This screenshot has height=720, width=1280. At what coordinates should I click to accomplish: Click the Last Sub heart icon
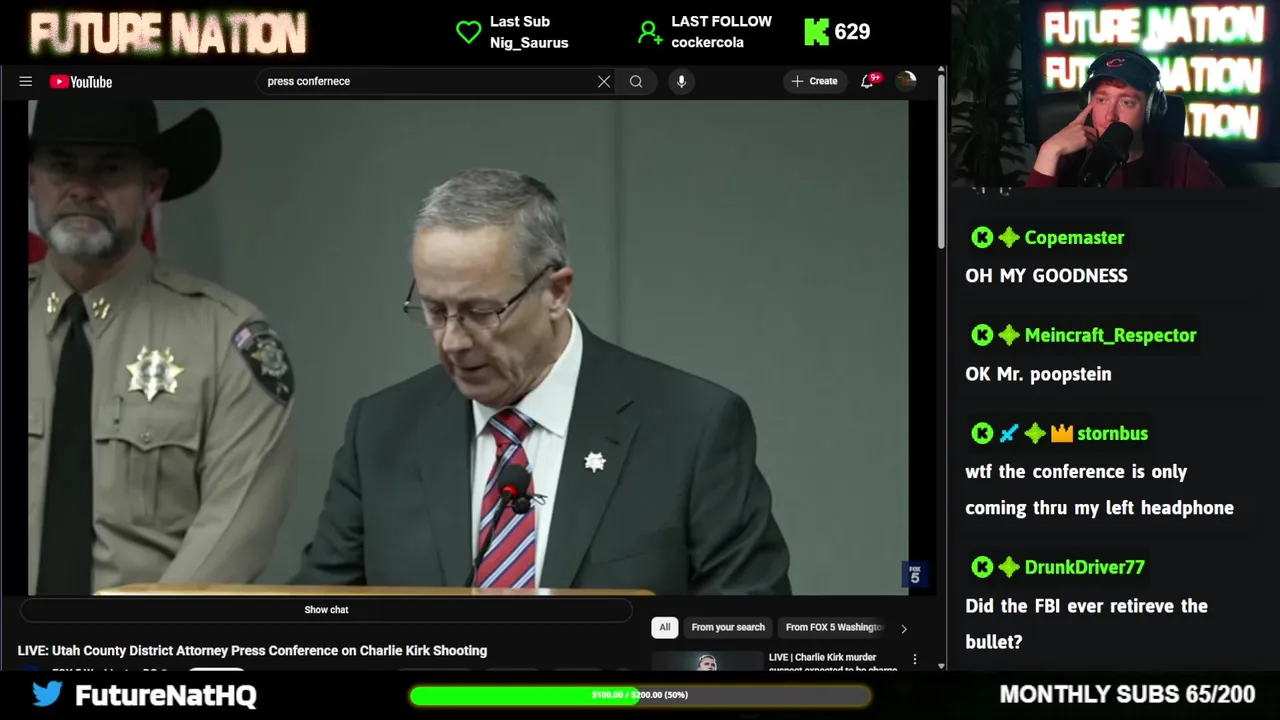468,32
